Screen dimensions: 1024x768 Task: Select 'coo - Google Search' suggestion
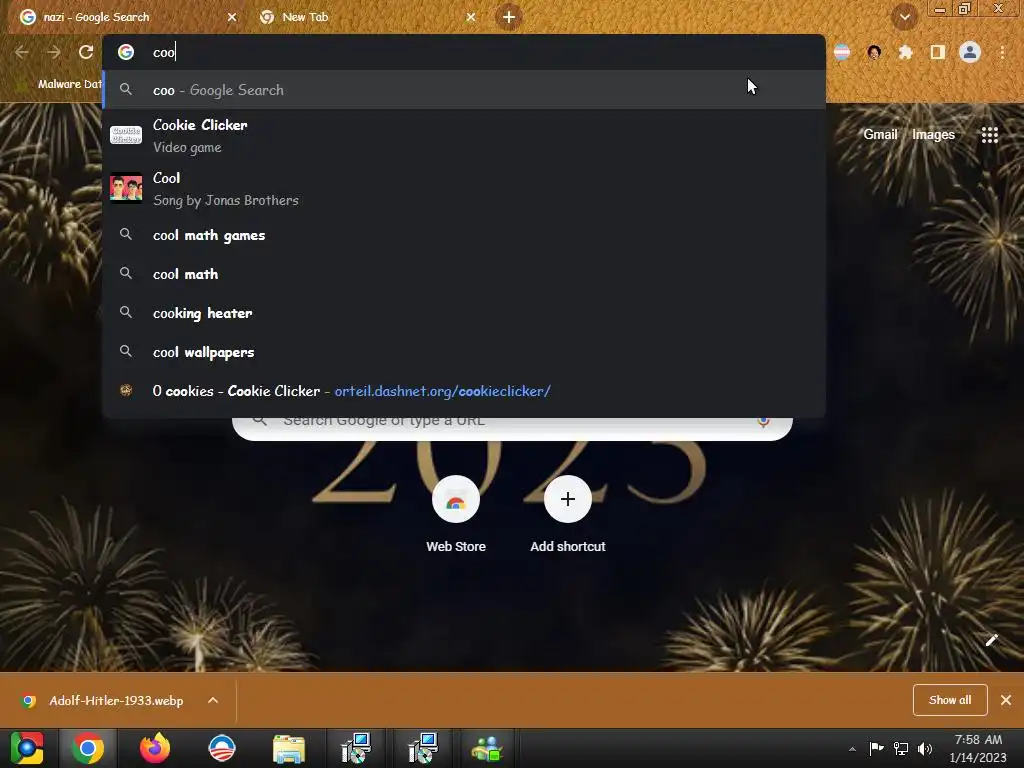(x=464, y=90)
